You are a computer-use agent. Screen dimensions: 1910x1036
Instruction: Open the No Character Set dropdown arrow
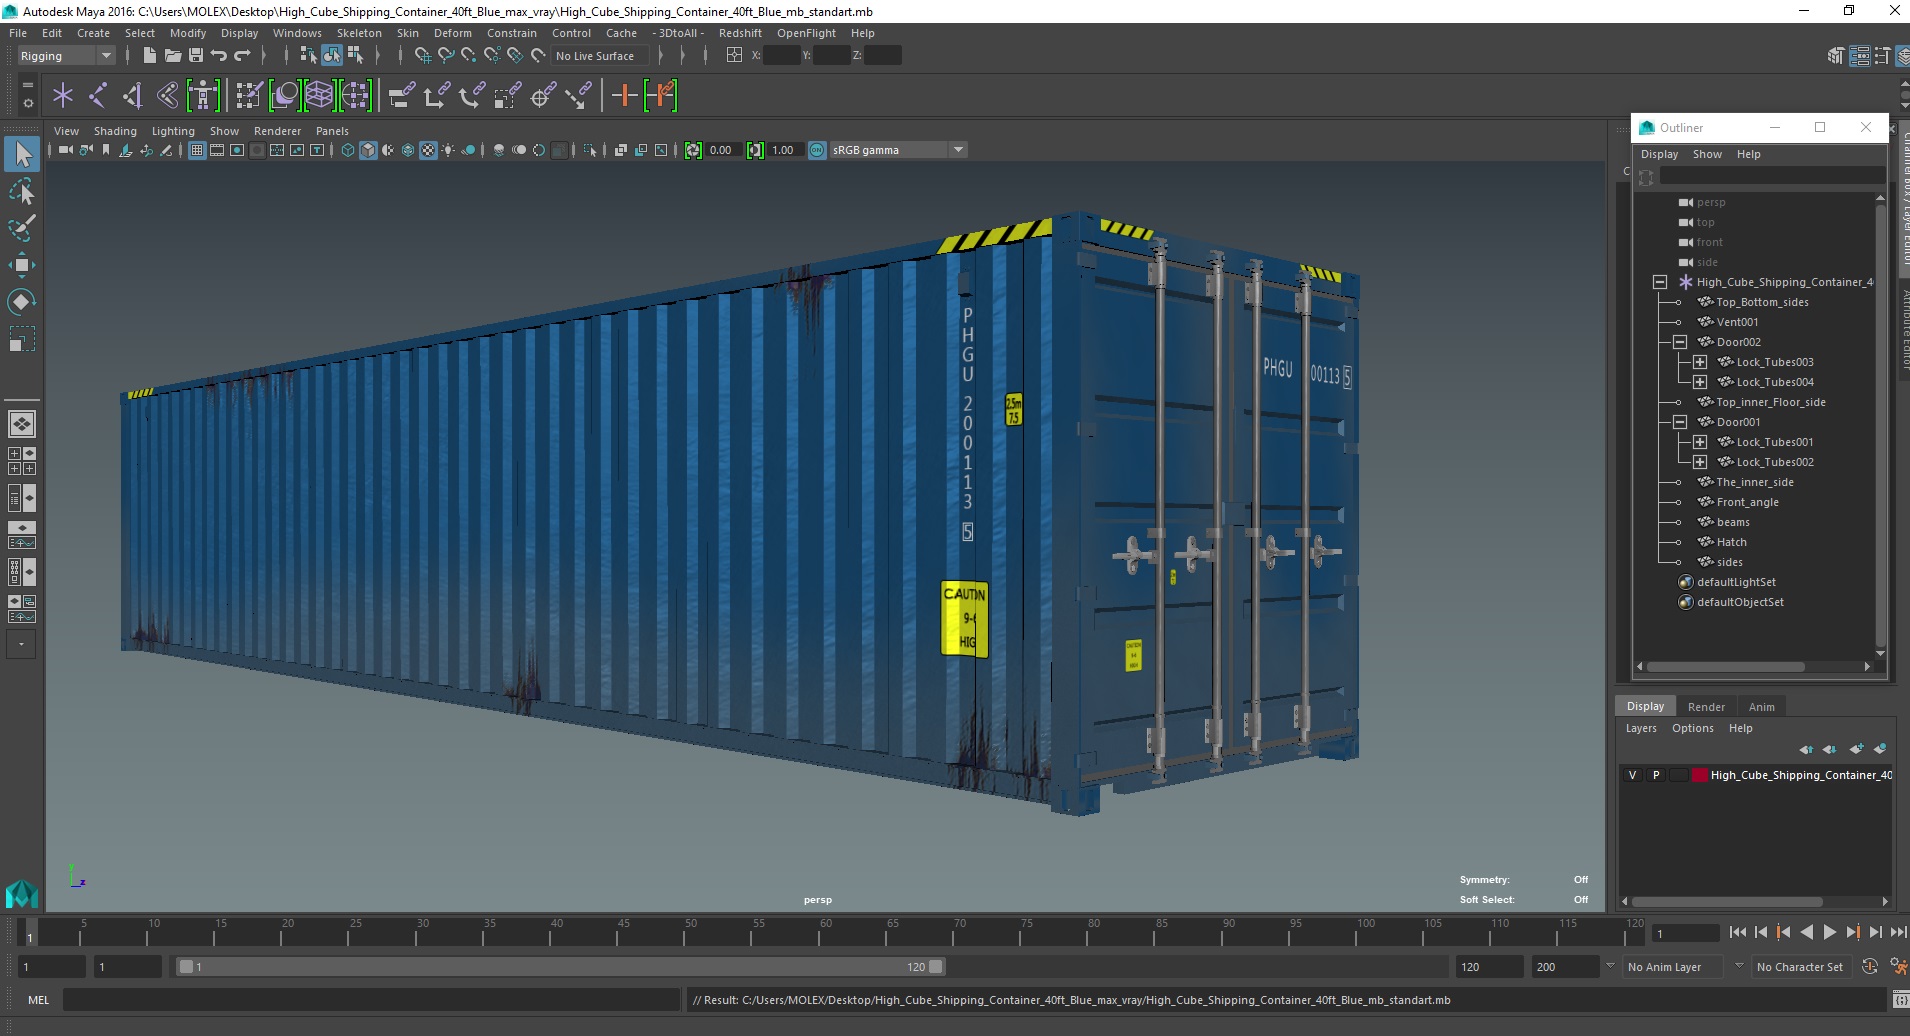point(1739,966)
